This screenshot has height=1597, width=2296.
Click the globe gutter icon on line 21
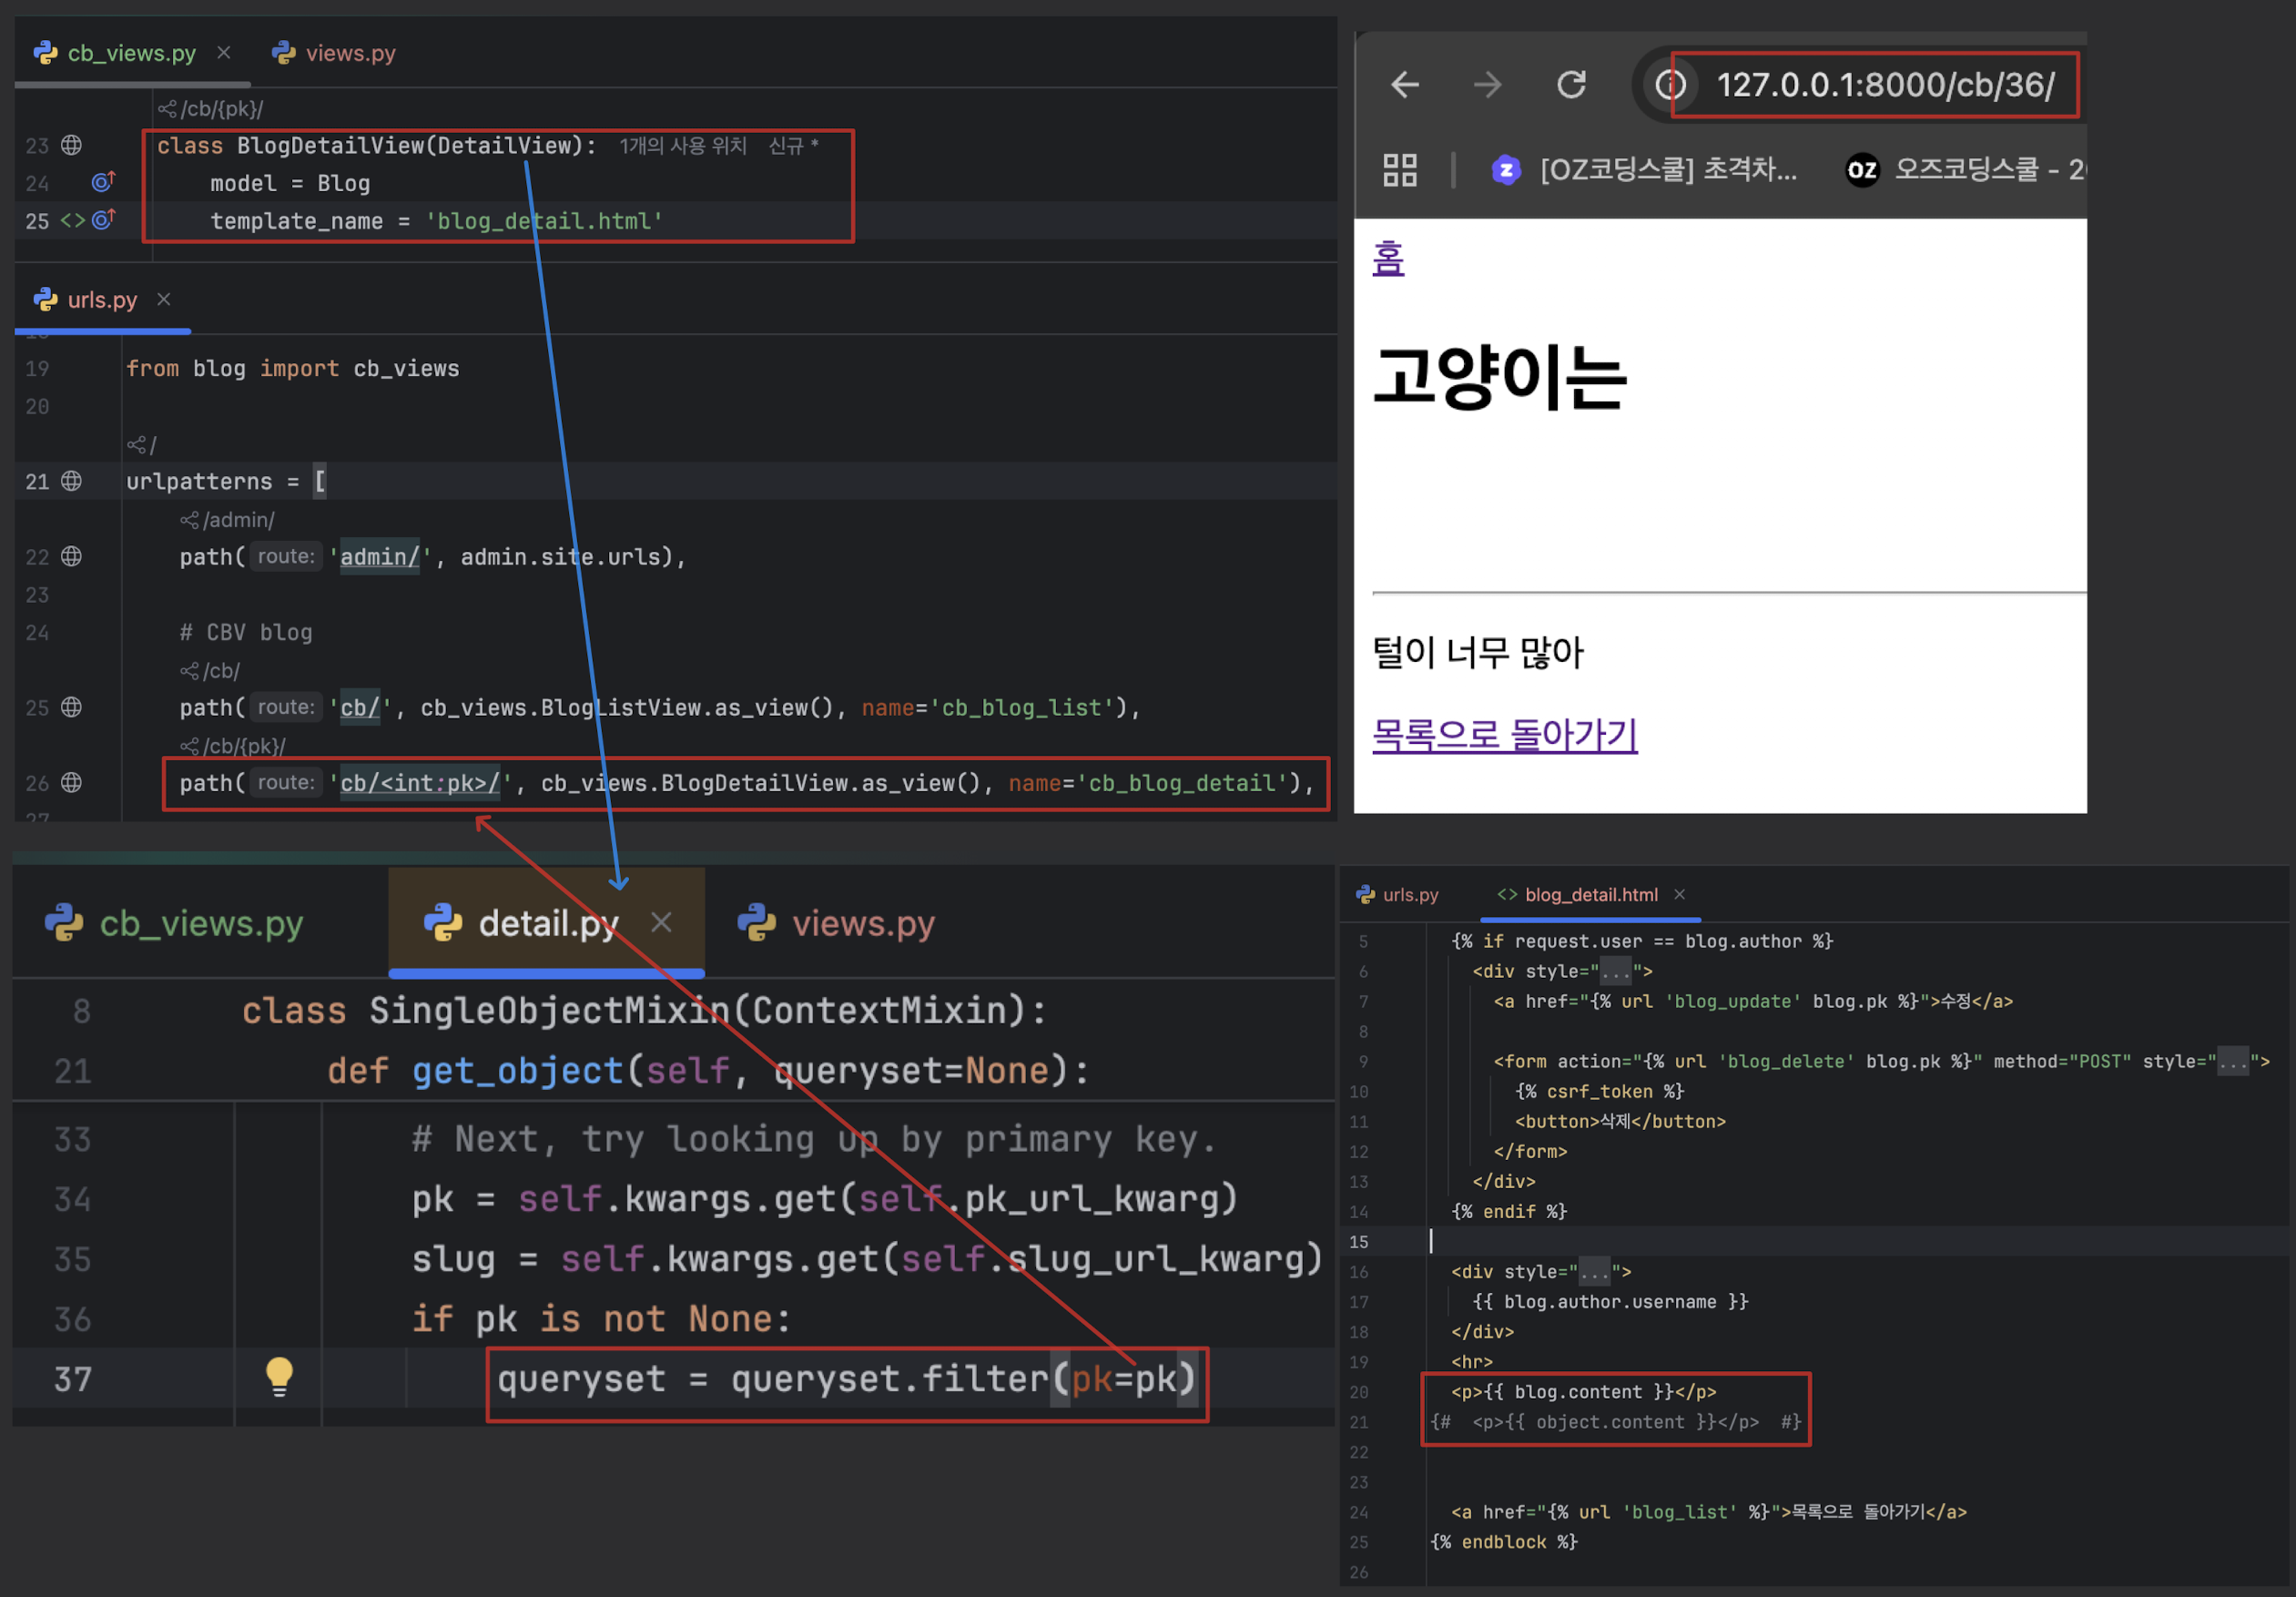[x=71, y=481]
